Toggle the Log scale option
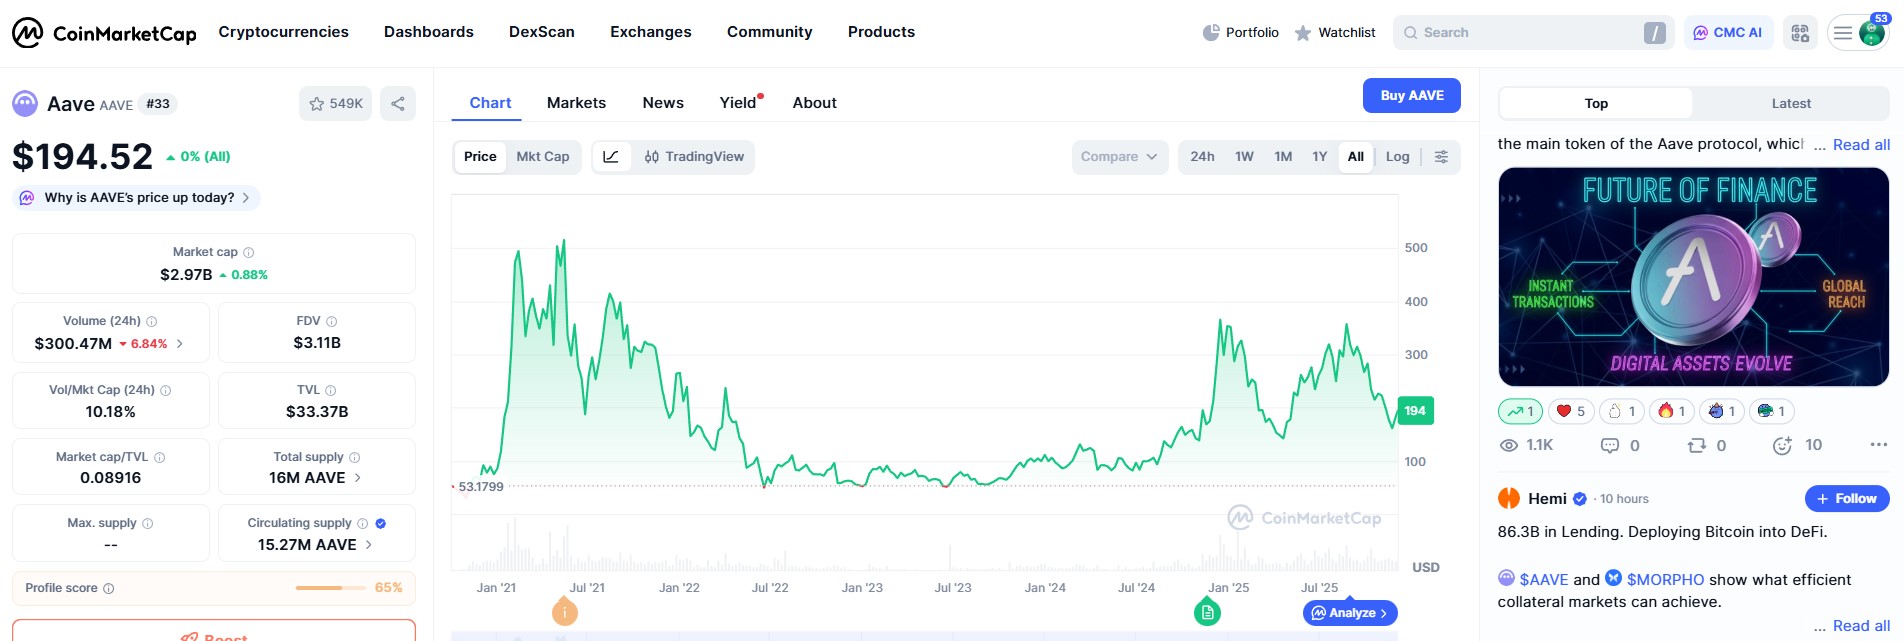Screen dimensions: 1904x641 (x=1397, y=157)
